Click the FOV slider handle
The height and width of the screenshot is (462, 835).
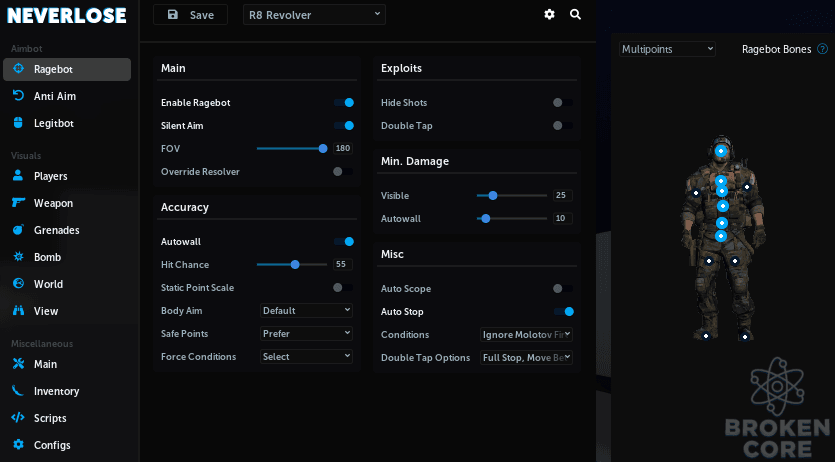(323, 148)
